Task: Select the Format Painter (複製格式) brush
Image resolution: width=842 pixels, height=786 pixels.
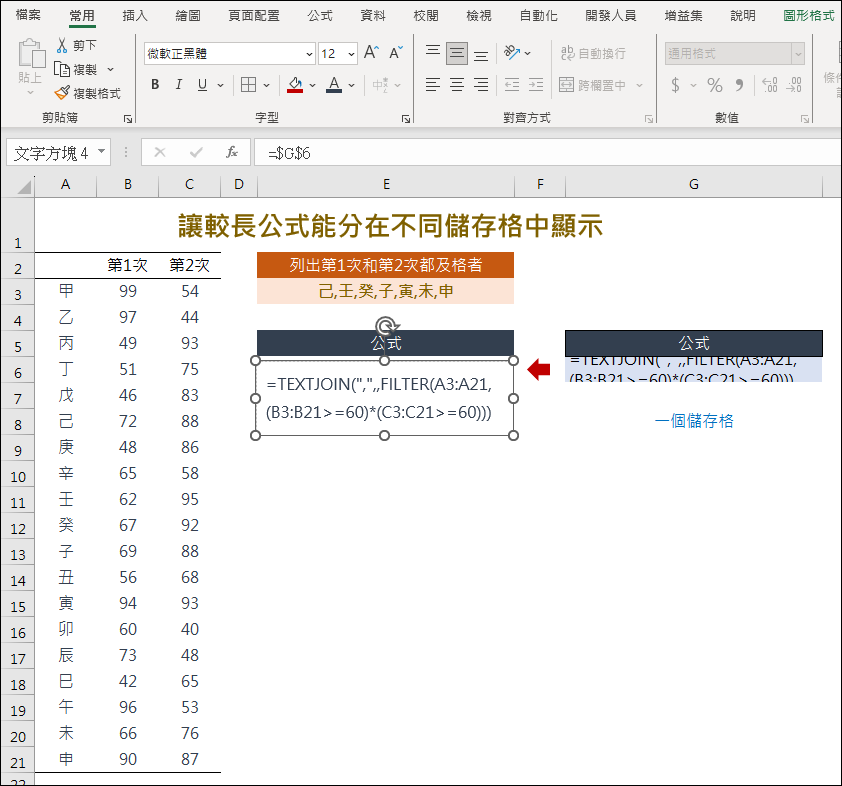Action: (x=62, y=93)
